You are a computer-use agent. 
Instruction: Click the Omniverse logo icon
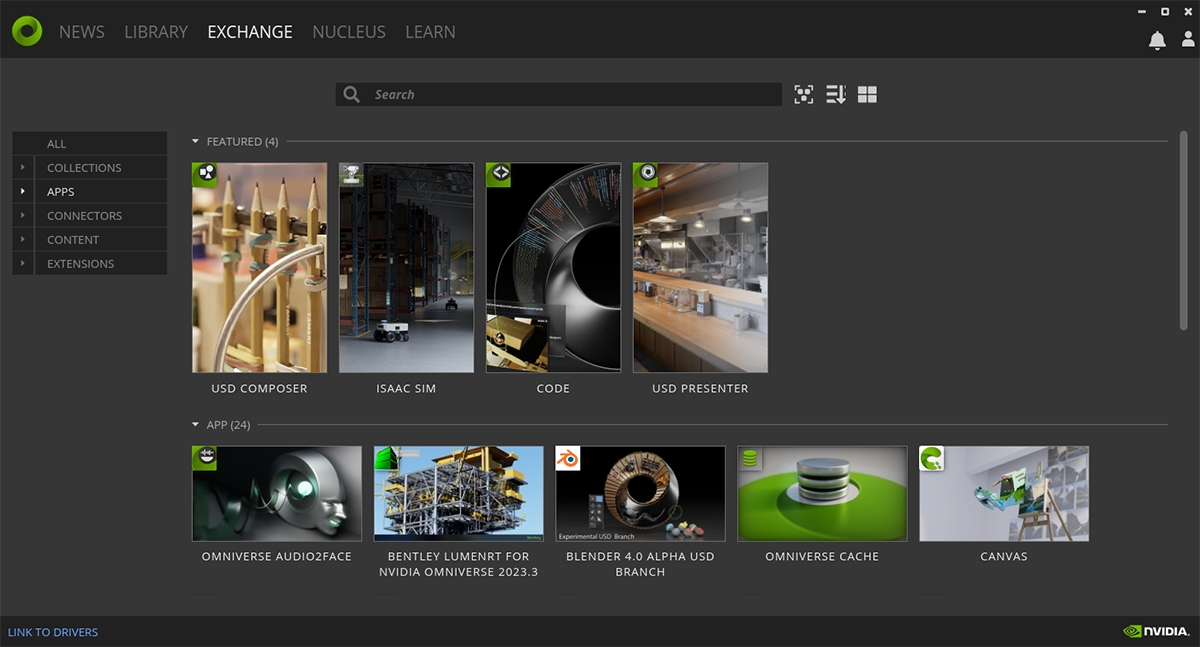[27, 31]
